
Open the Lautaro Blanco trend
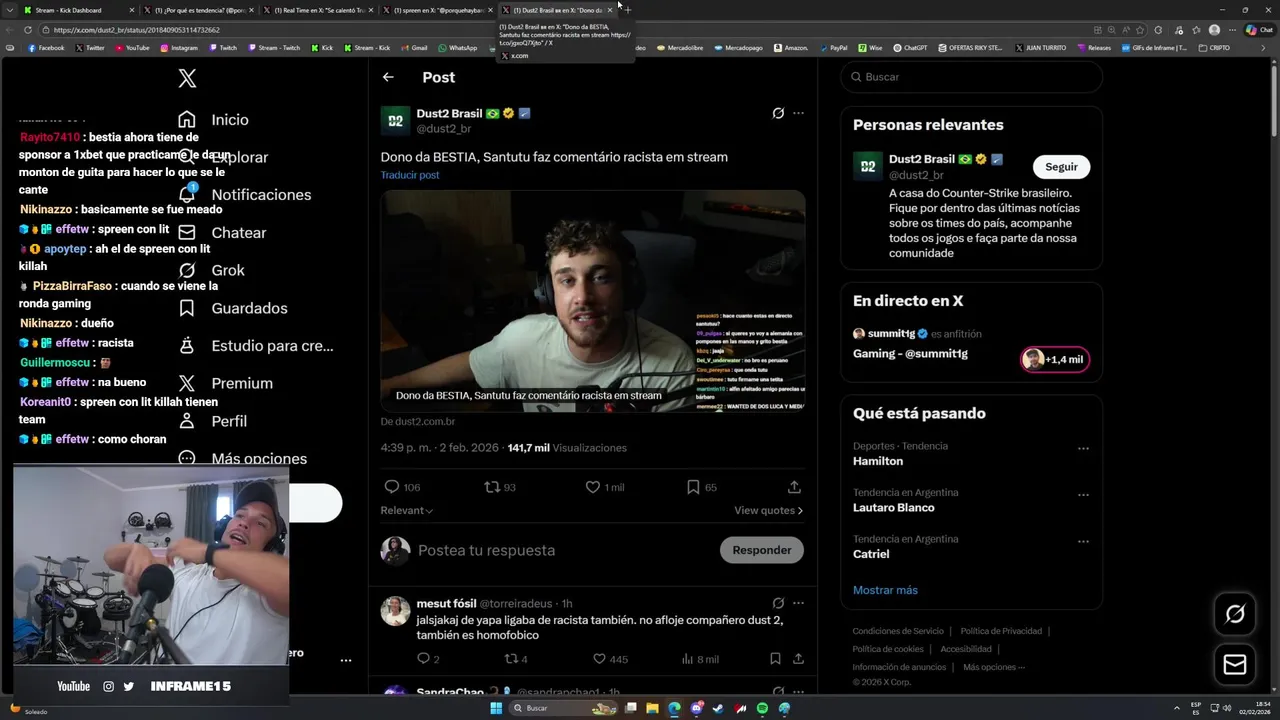(894, 507)
